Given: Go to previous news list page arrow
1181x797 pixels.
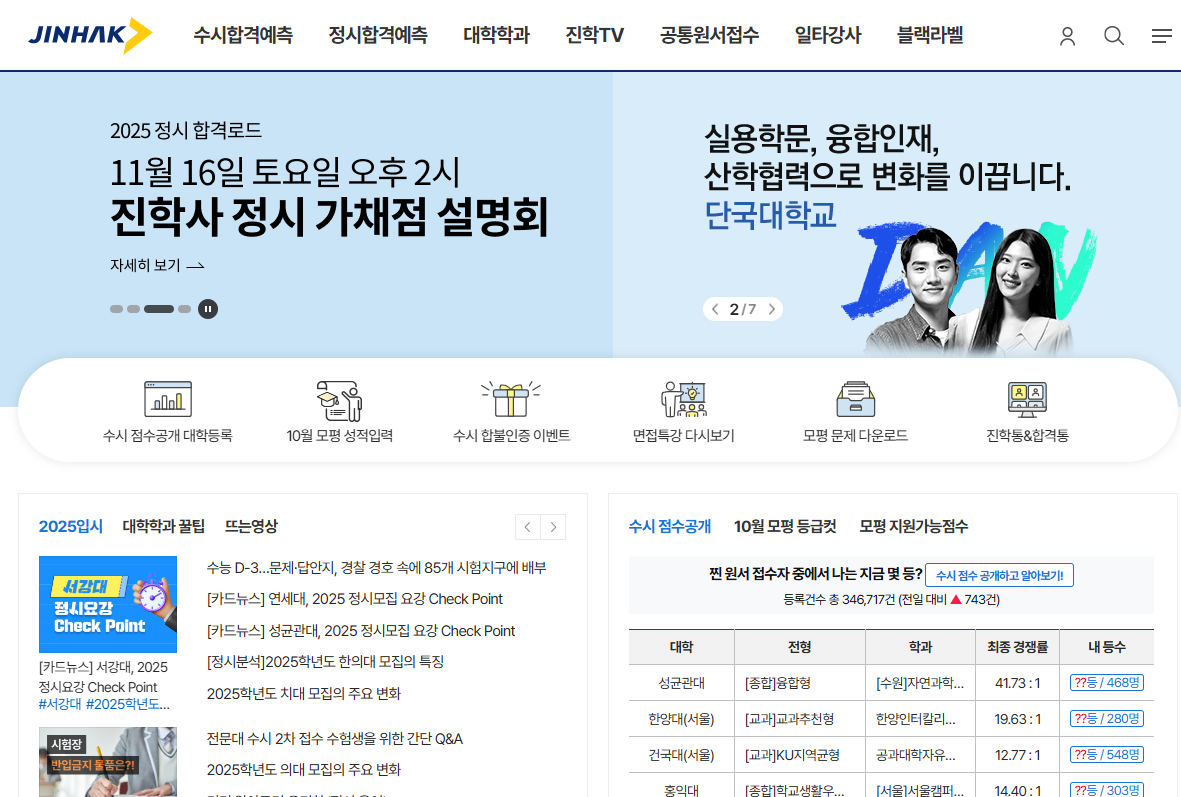Looking at the screenshot, I should tap(527, 527).
